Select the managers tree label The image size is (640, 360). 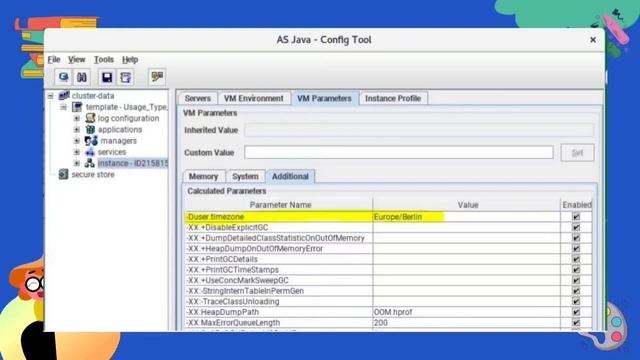pos(119,141)
